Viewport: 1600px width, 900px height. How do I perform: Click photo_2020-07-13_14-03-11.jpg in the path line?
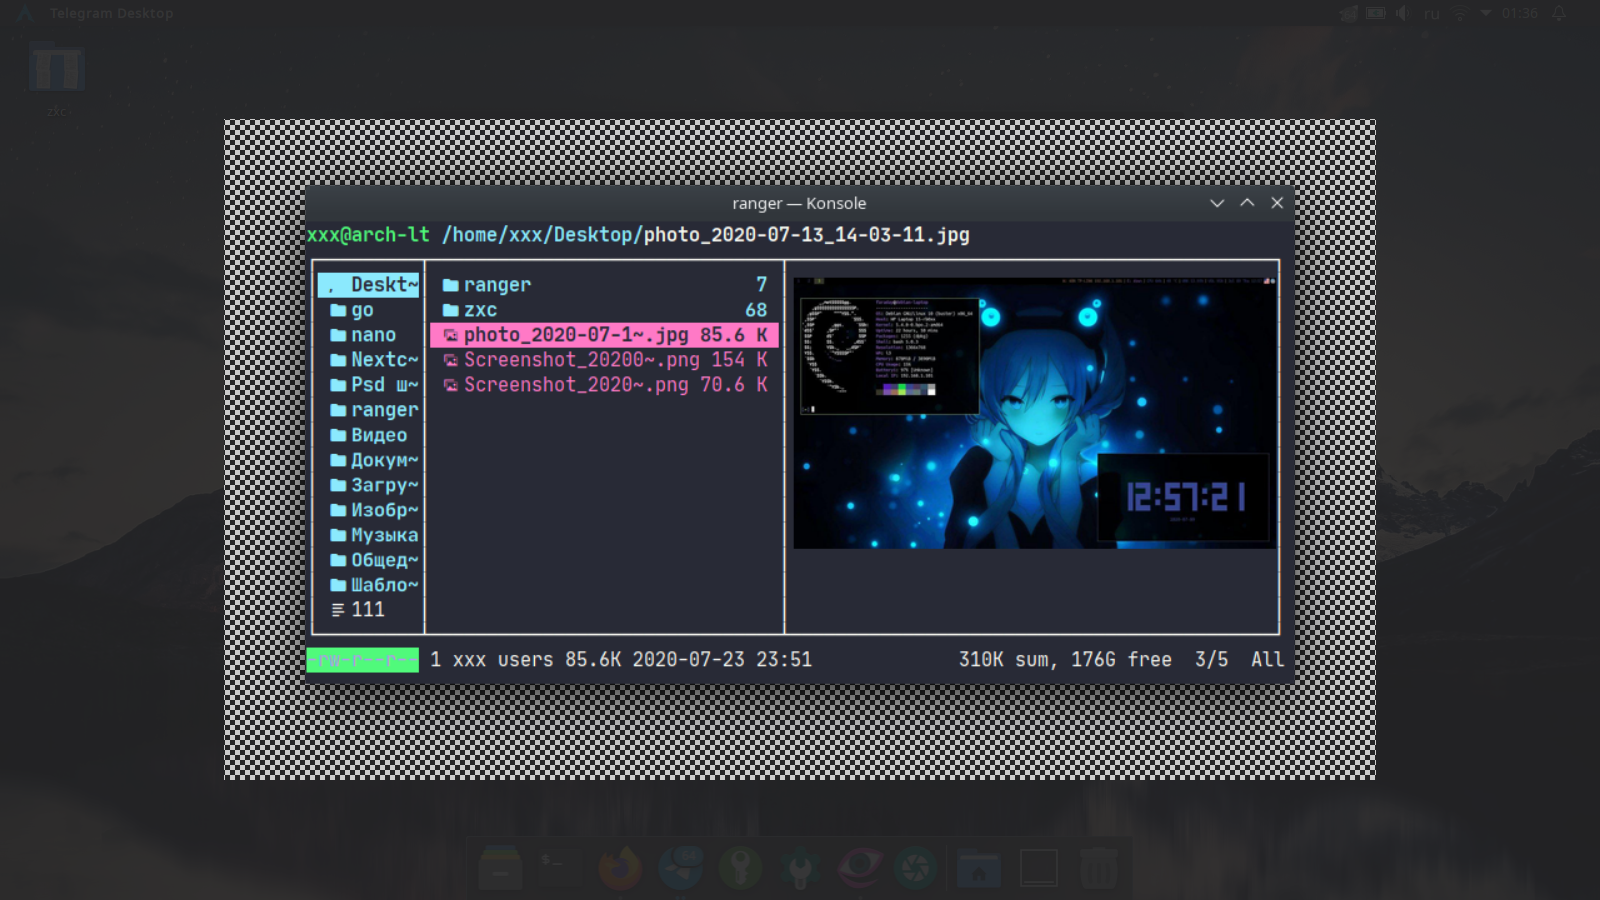click(806, 235)
